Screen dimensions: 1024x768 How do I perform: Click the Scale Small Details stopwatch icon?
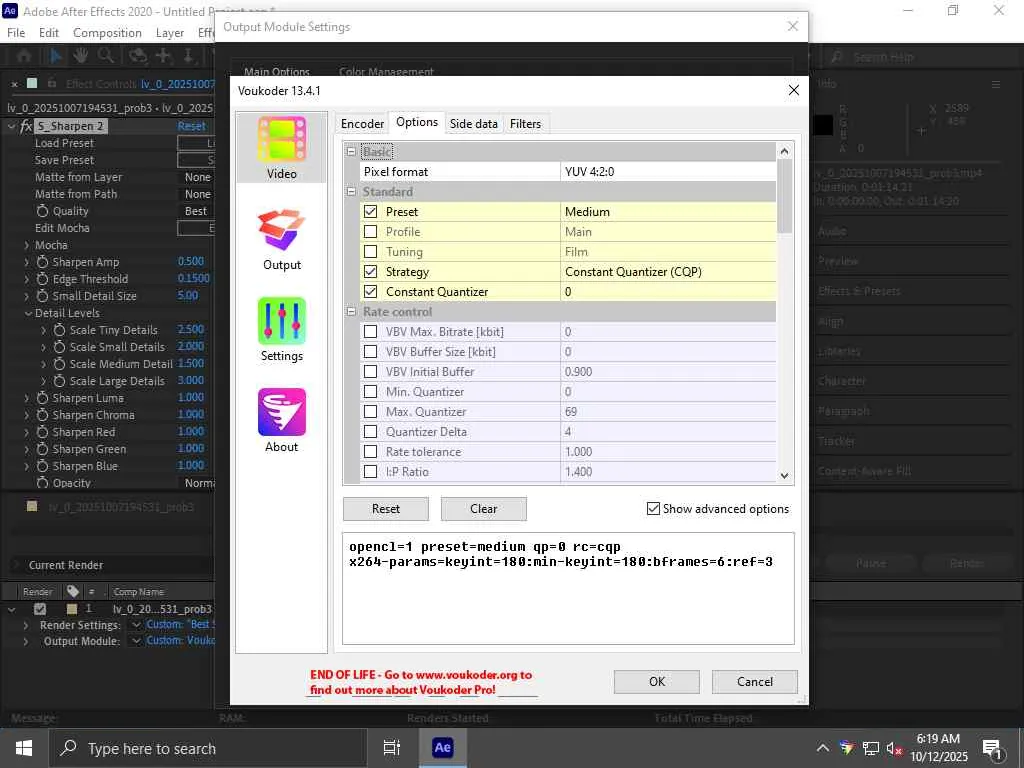coord(59,347)
